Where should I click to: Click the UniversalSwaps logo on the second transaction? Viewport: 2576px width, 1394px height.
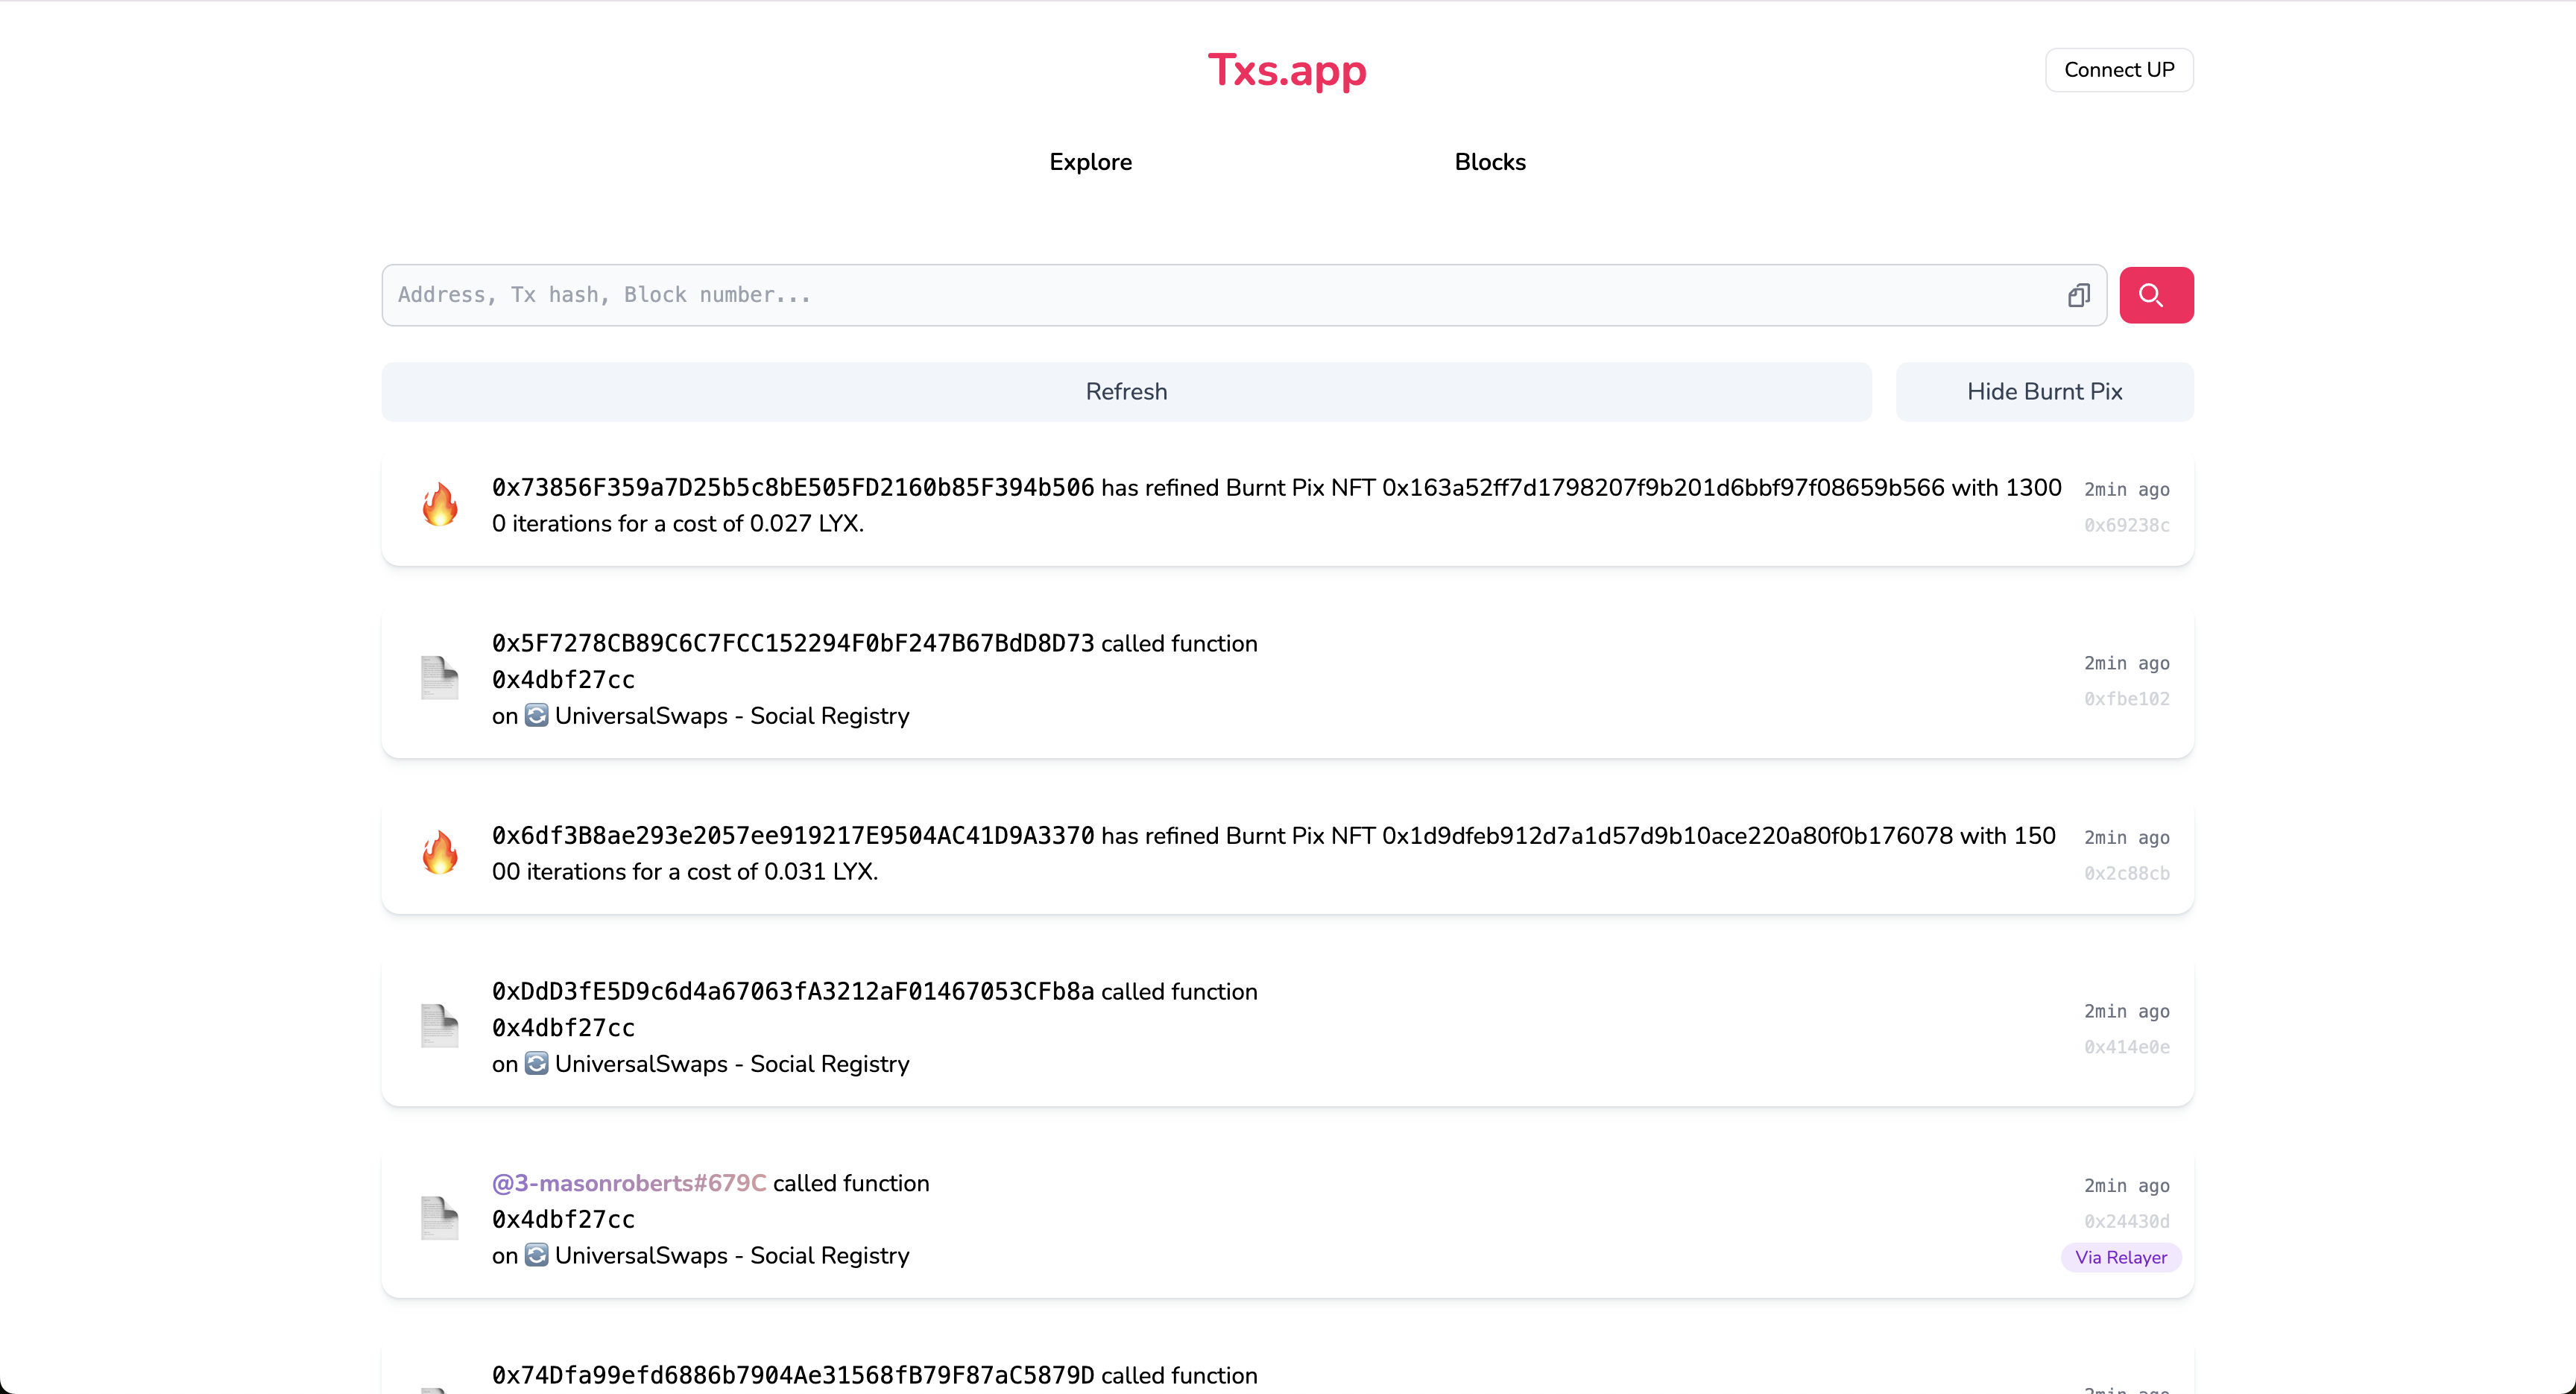[x=536, y=716]
